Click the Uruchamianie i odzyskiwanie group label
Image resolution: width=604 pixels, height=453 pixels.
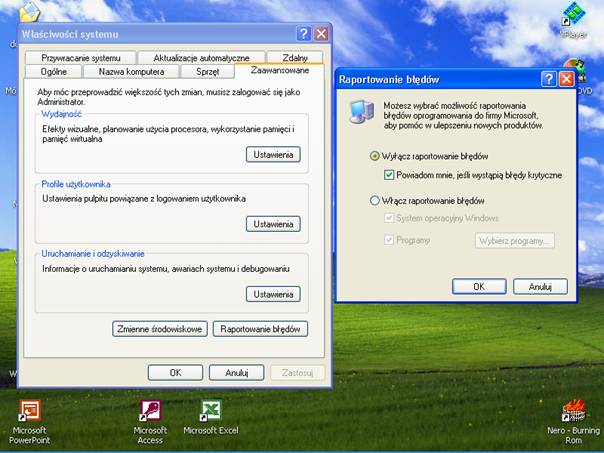[x=93, y=254]
